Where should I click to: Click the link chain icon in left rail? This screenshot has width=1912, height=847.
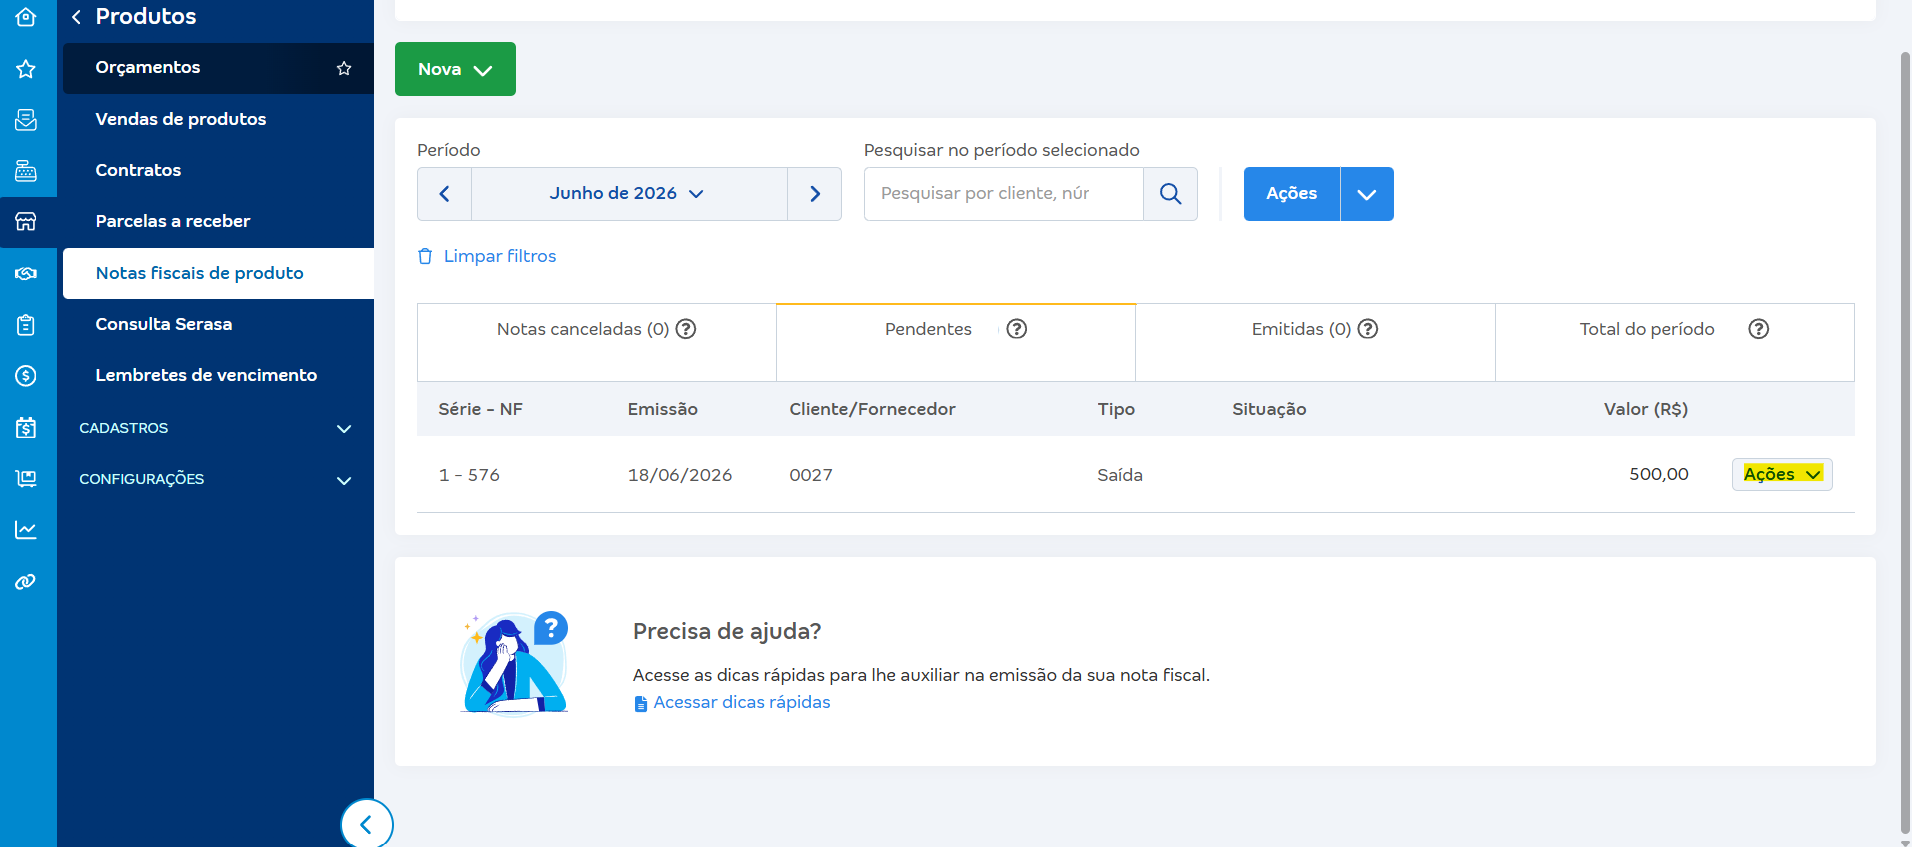pyautogui.click(x=26, y=582)
